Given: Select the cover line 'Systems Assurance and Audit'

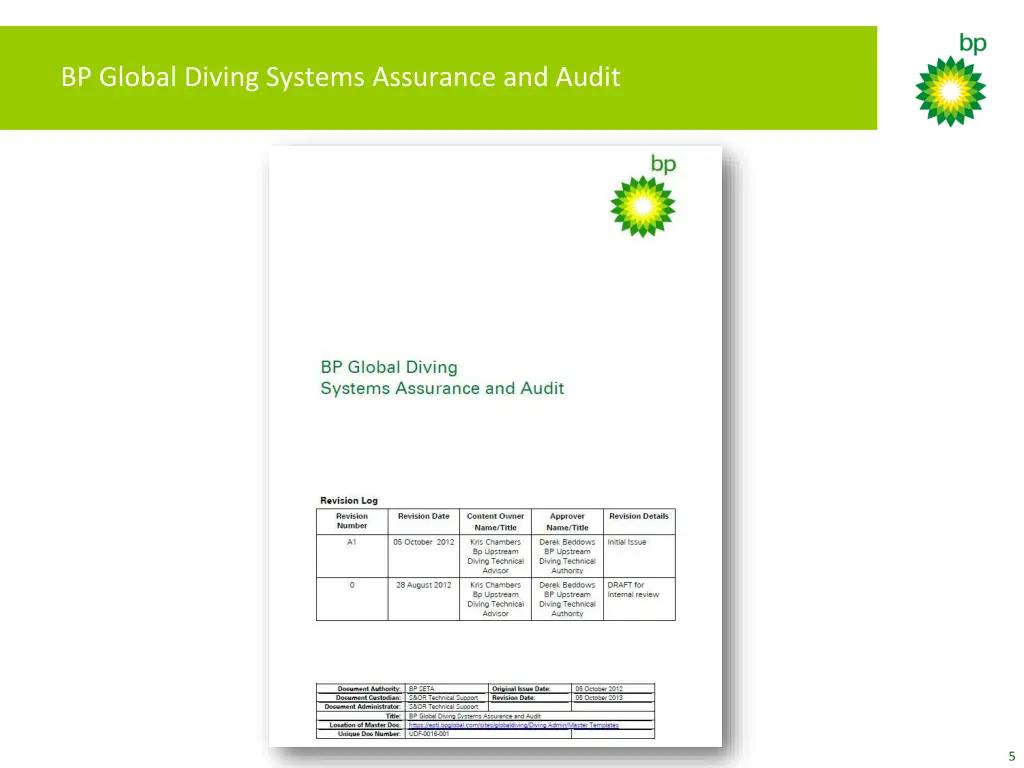Looking at the screenshot, I should 442,388.
